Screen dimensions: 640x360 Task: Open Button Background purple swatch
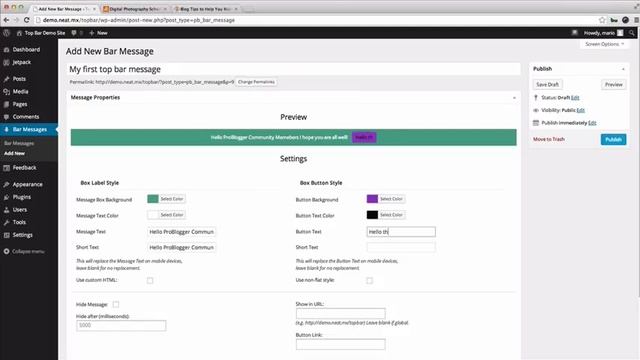point(372,199)
